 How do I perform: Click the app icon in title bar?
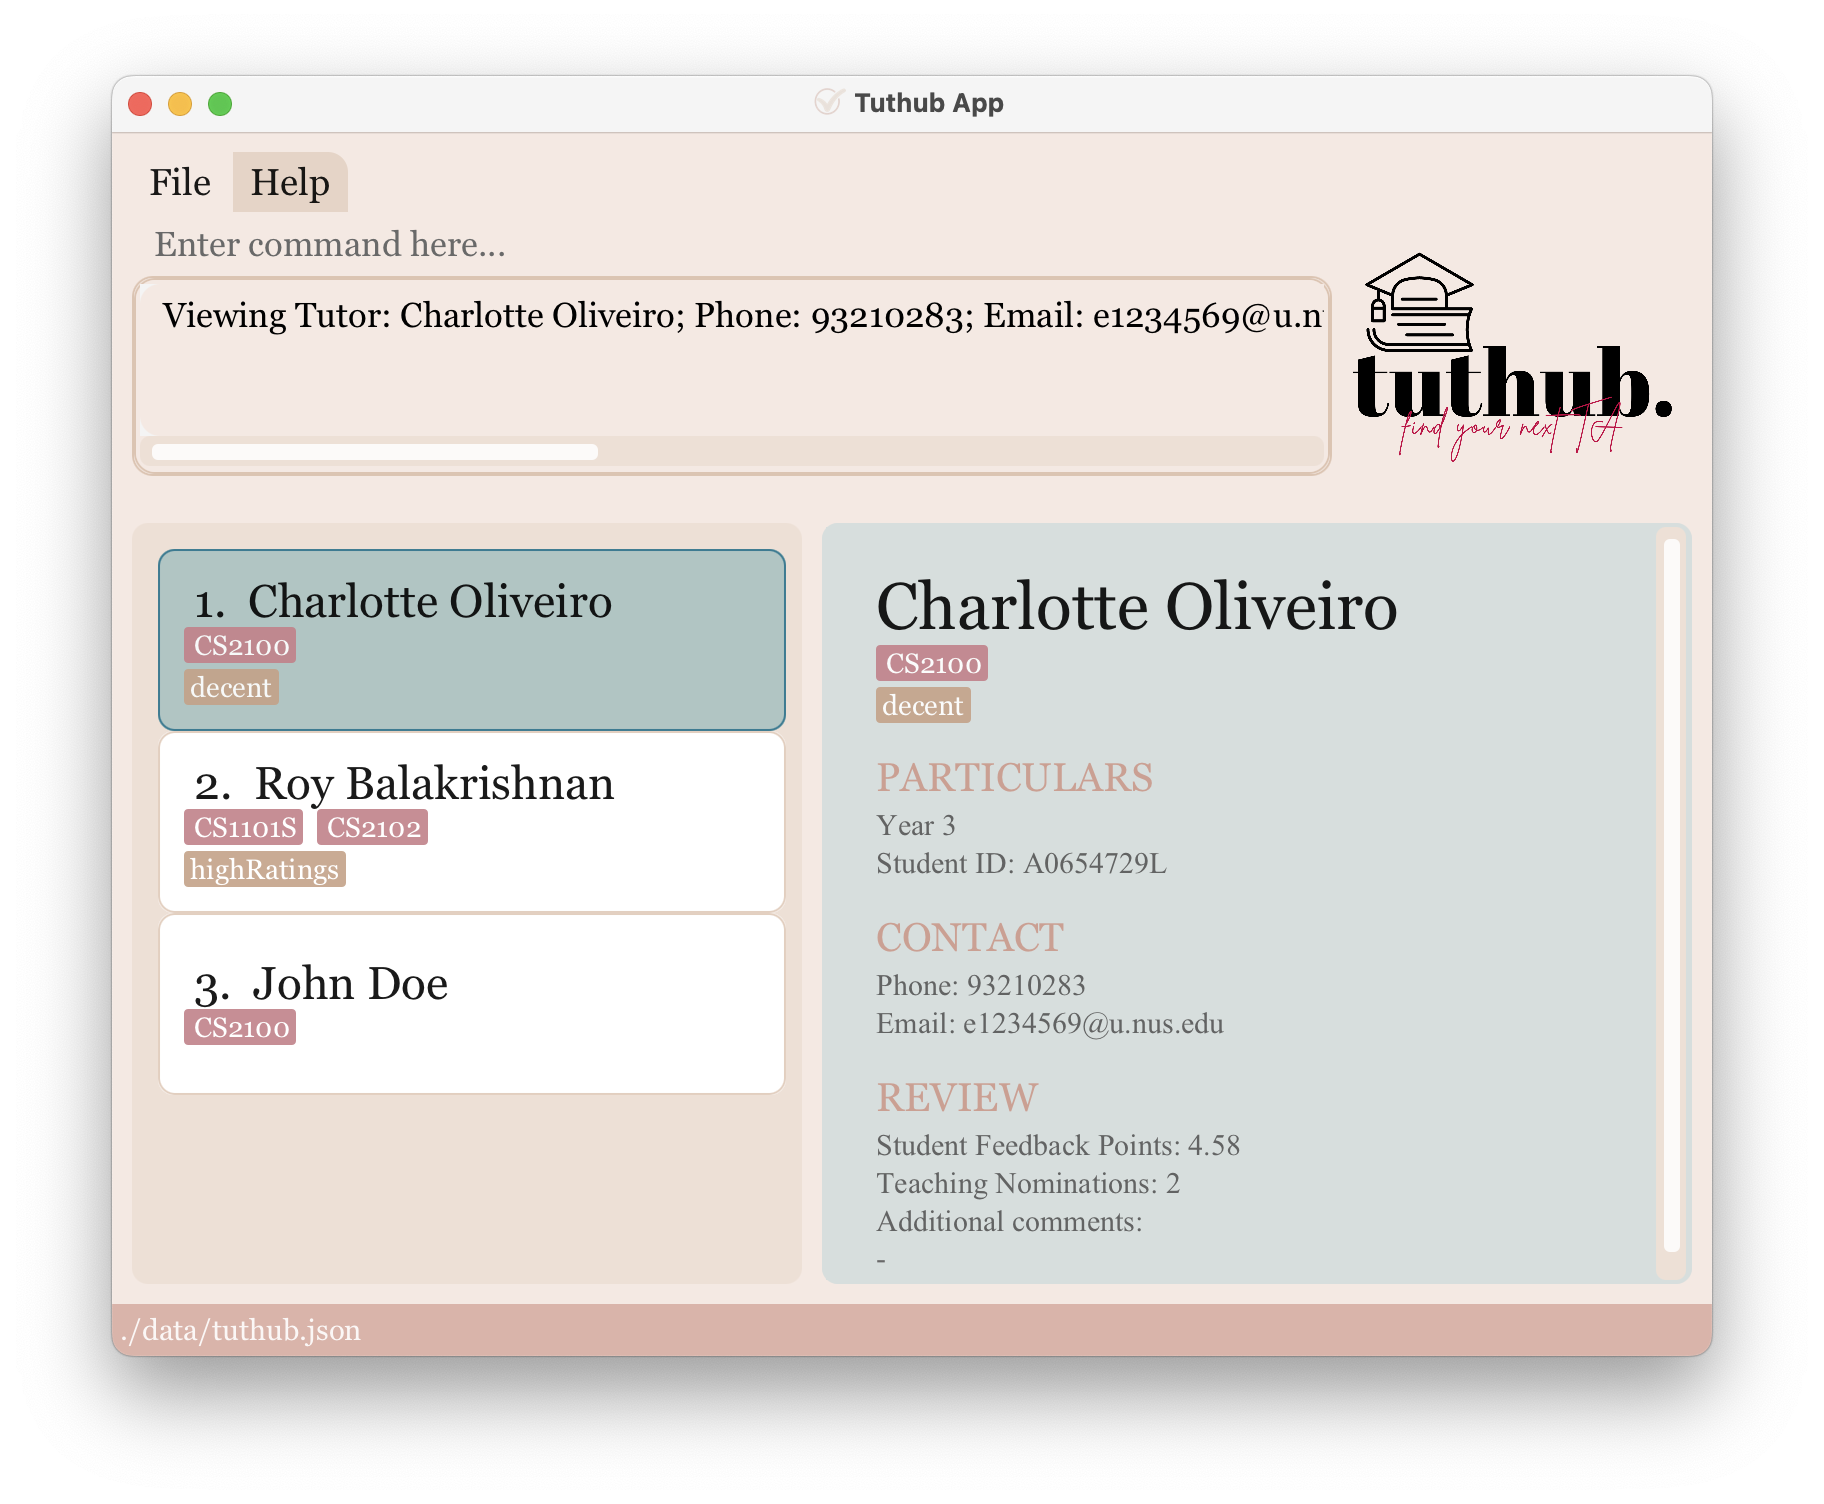[x=828, y=102]
